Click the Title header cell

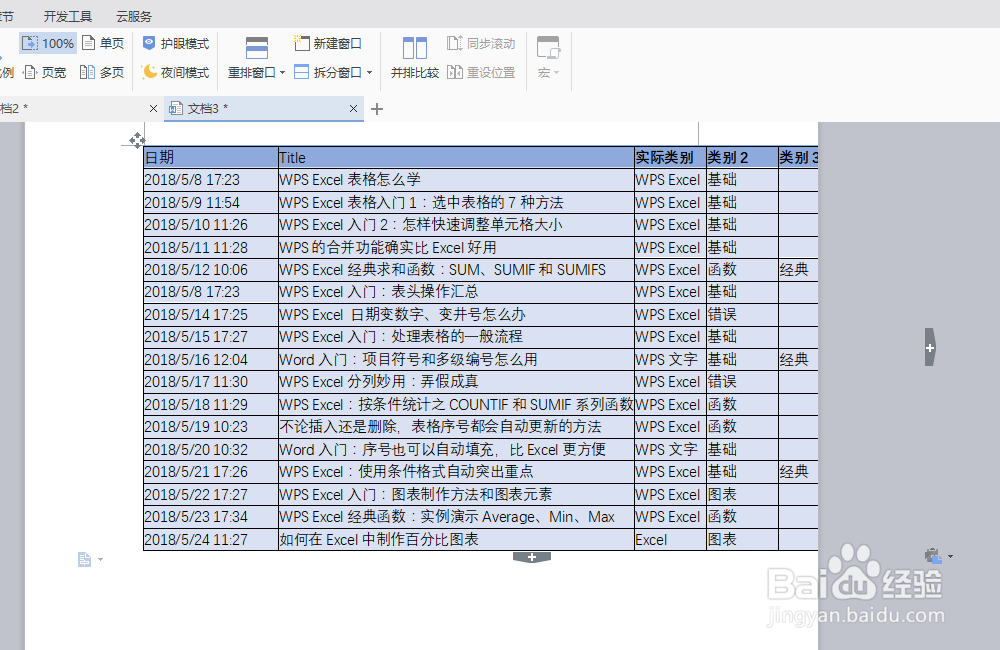coord(457,157)
